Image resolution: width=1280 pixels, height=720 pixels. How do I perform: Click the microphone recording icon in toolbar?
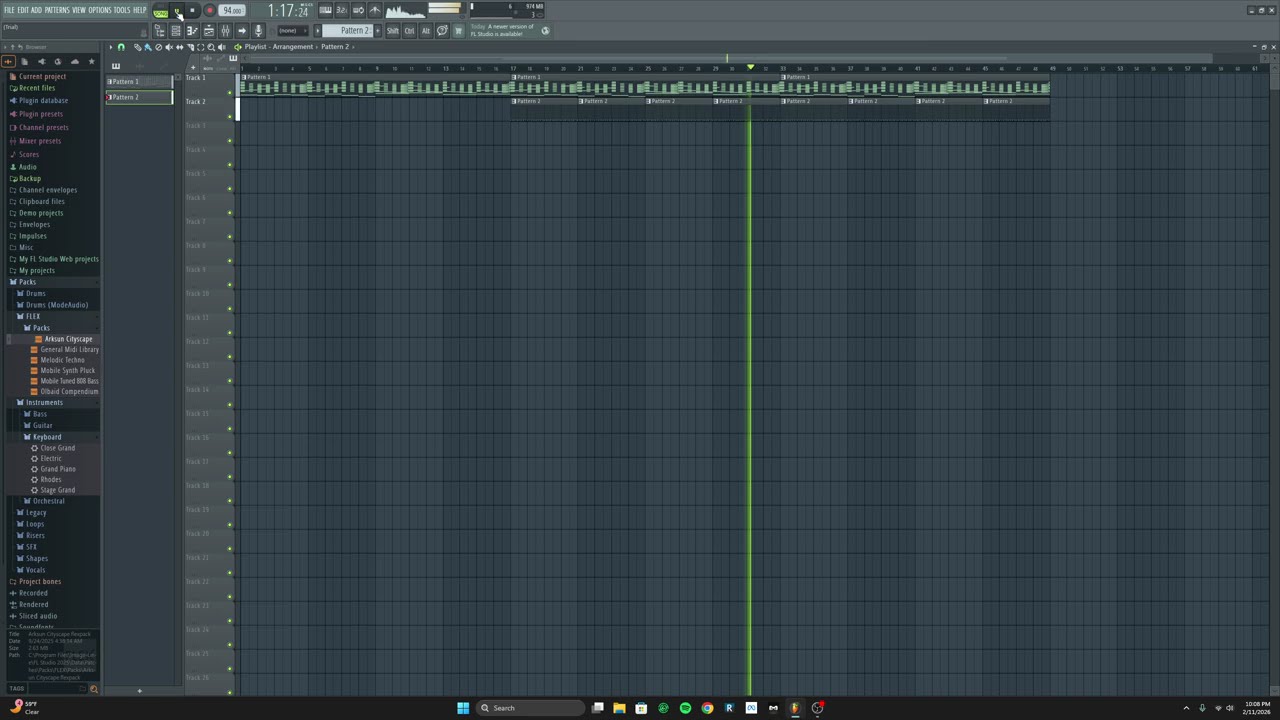pos(258,31)
